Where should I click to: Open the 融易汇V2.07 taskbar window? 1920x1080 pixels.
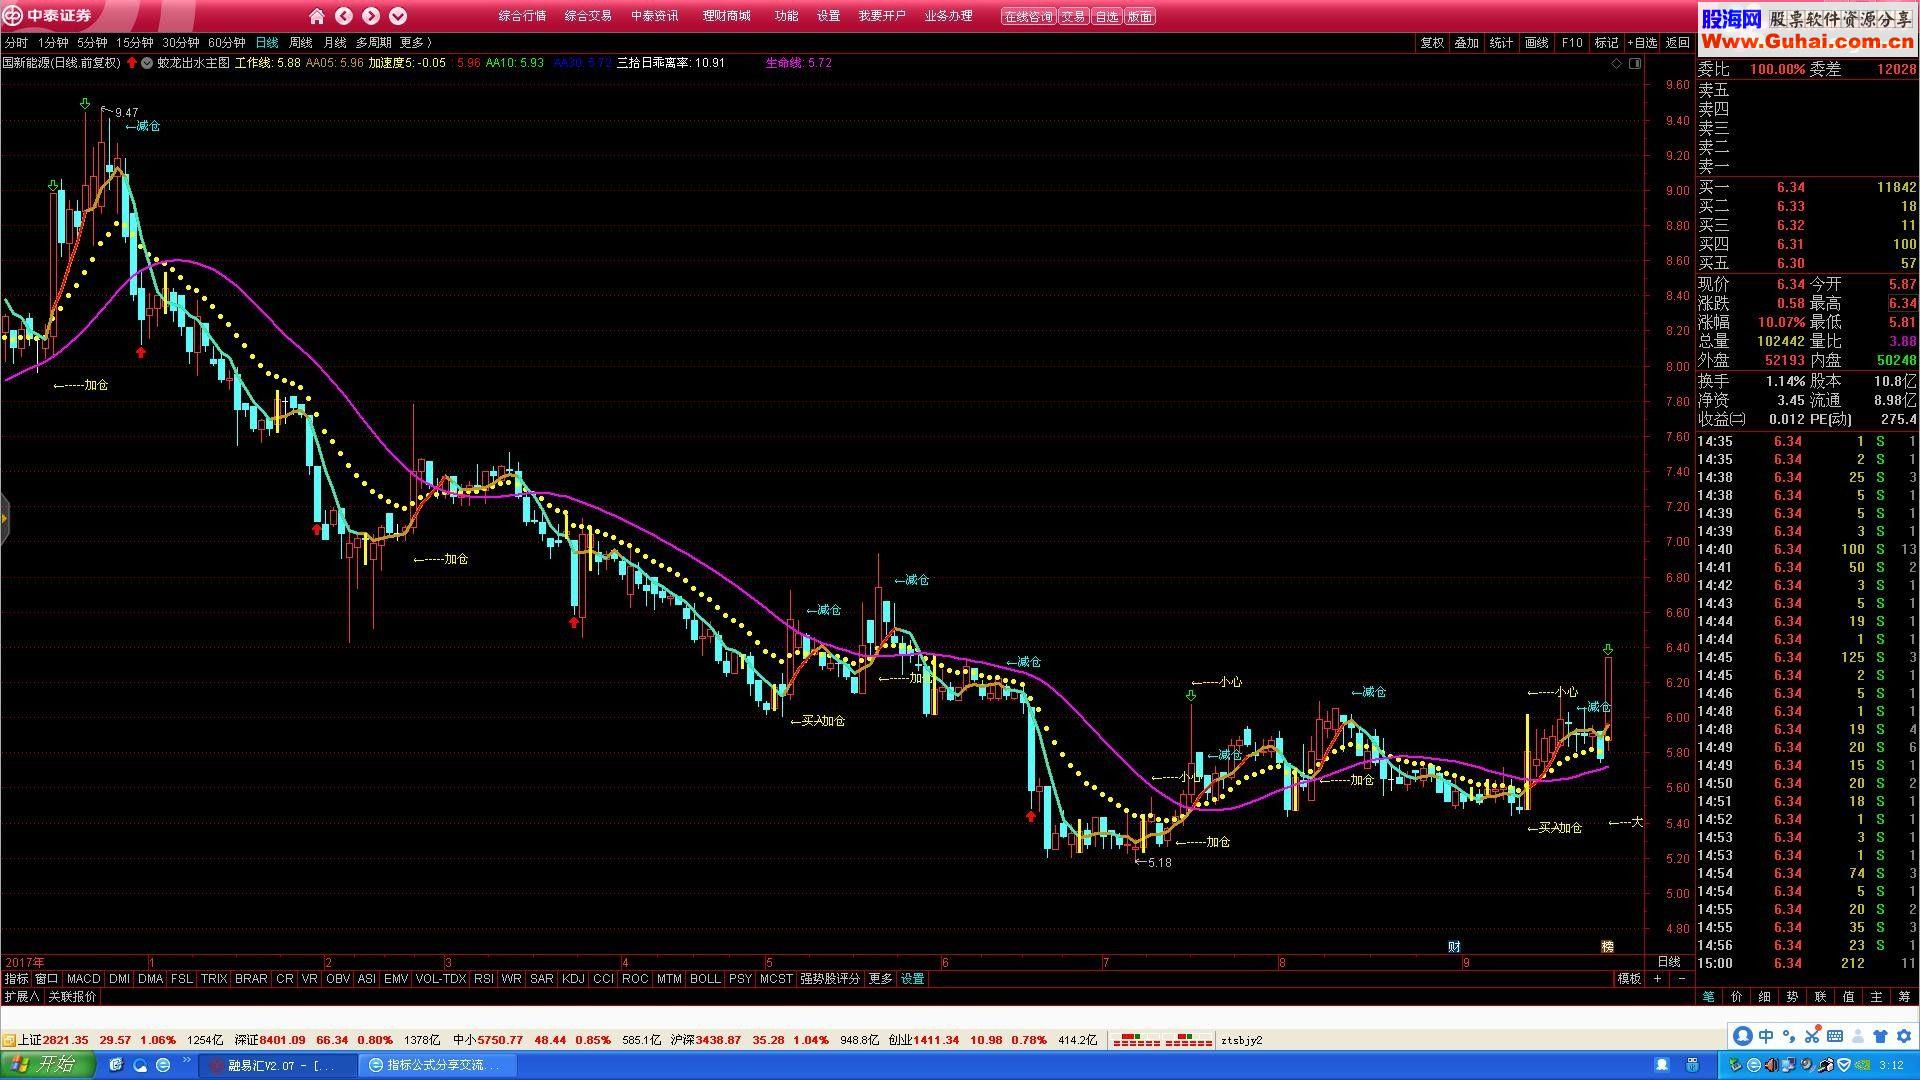pyautogui.click(x=276, y=1066)
